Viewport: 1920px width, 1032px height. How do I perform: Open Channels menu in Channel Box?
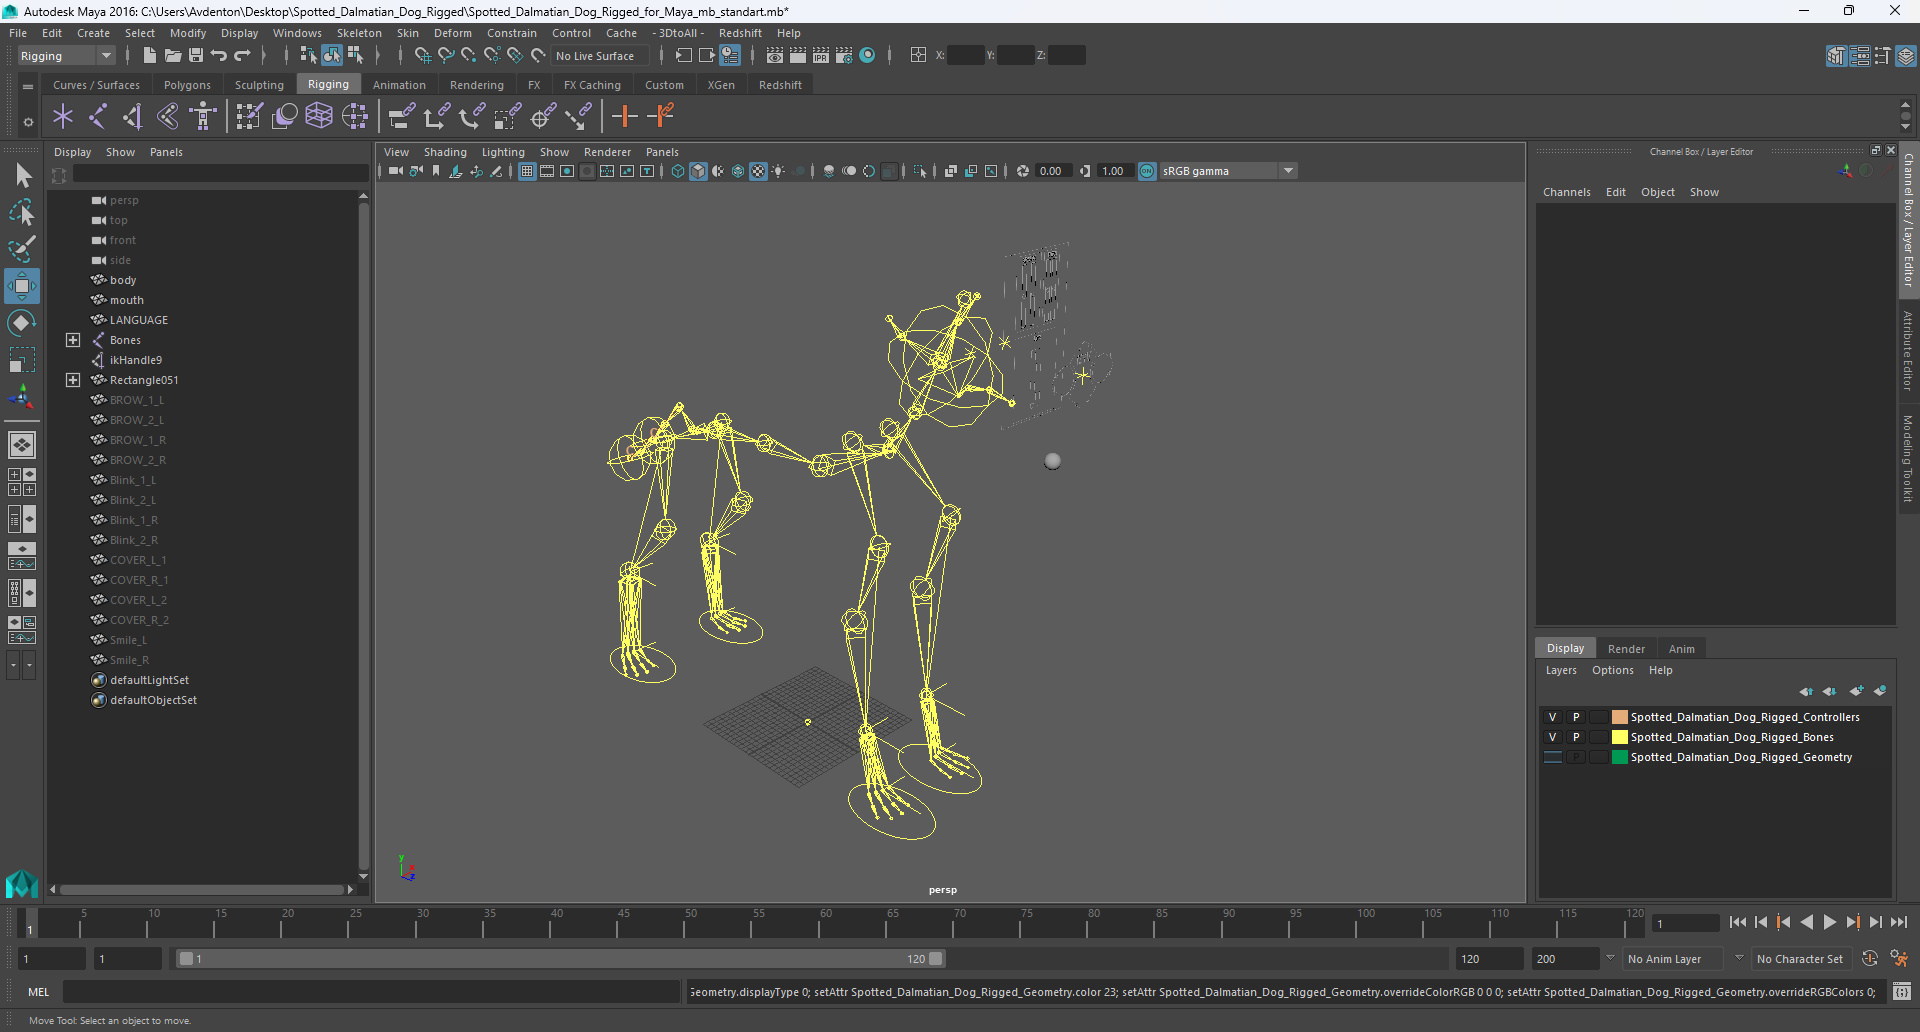pos(1566,192)
